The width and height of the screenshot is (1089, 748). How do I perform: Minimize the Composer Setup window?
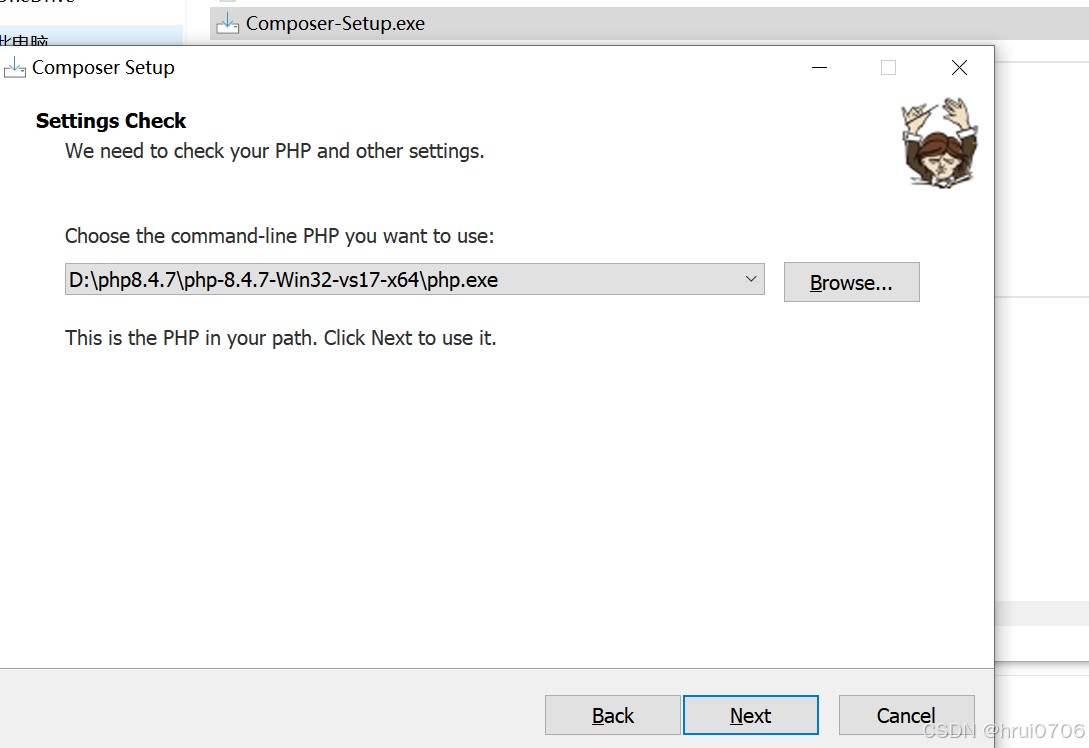click(x=820, y=67)
